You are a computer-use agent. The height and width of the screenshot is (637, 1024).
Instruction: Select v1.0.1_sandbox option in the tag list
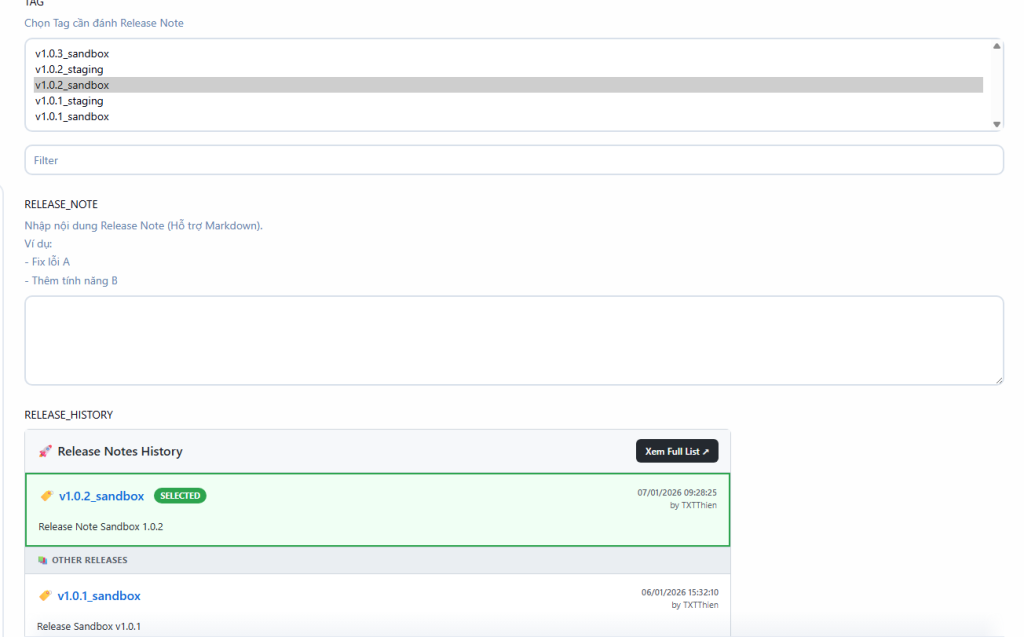coord(72,117)
